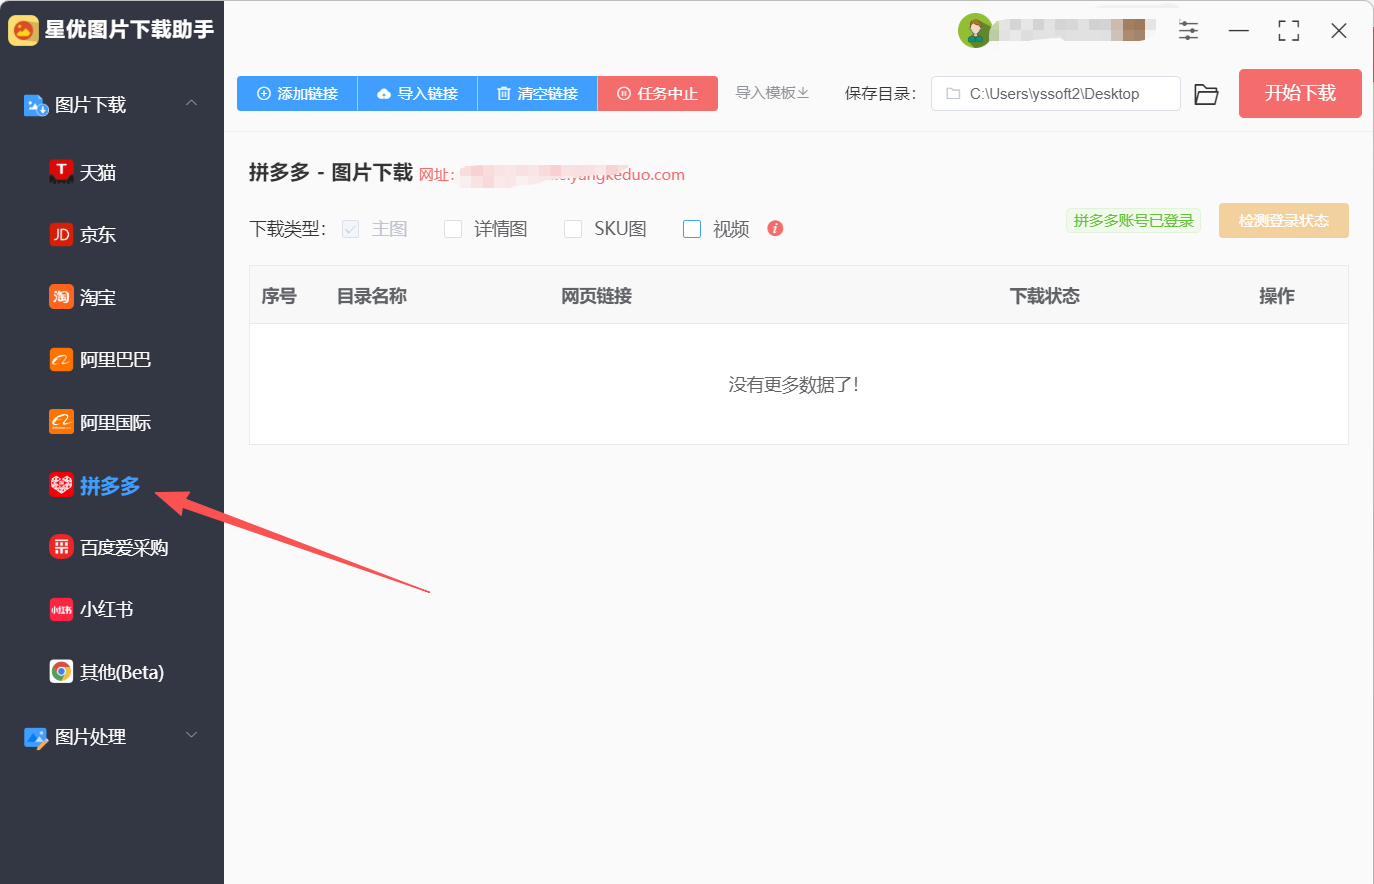Open the save folder browse icon
The height and width of the screenshot is (884, 1374).
pyautogui.click(x=1206, y=94)
